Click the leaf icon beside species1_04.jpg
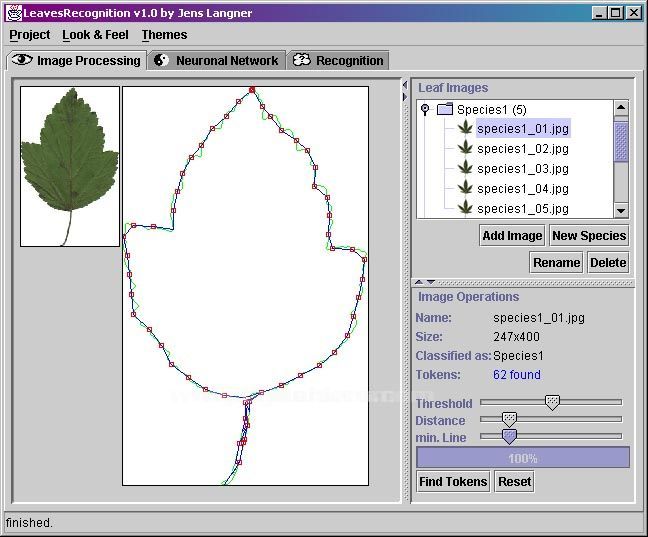The height and width of the screenshot is (537, 648). tap(464, 188)
